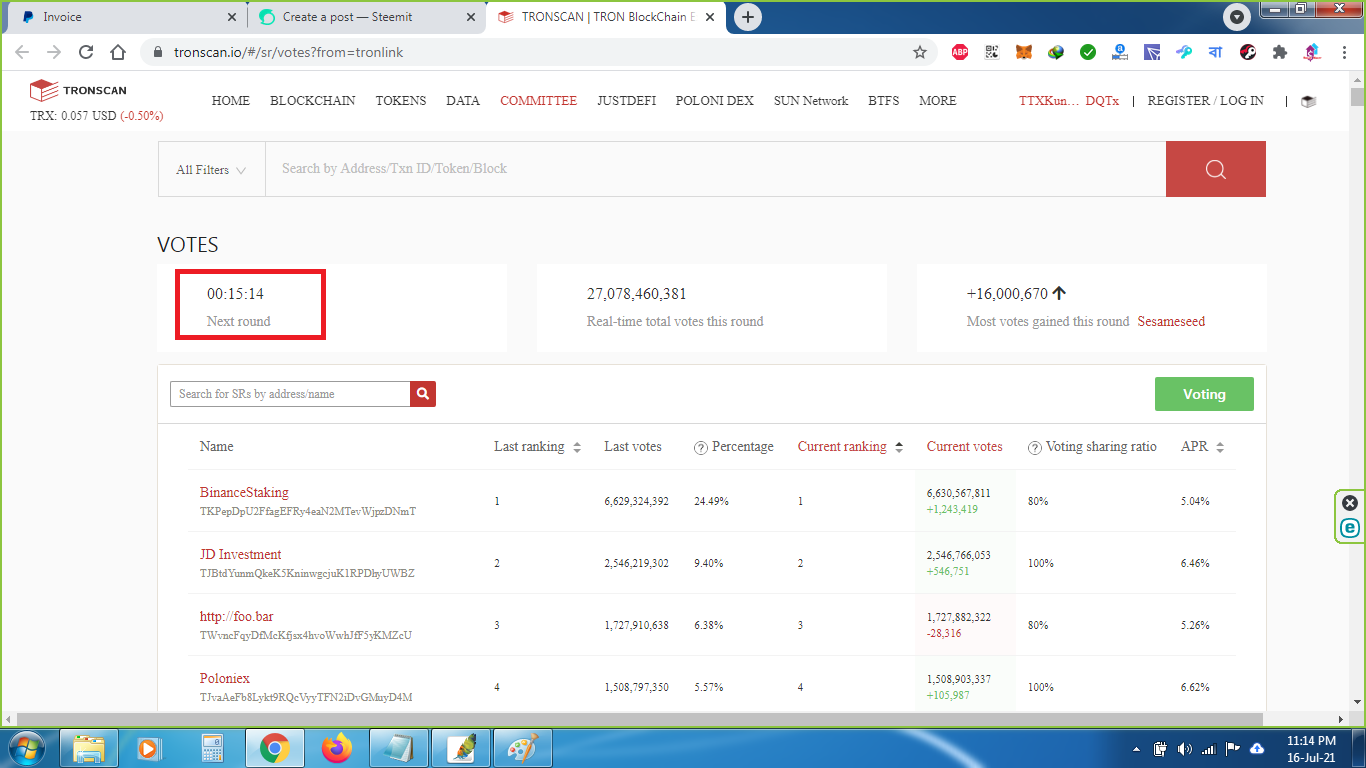This screenshot has height=768, width=1366.
Task: Sort the table by APR
Action: pos(1220,448)
